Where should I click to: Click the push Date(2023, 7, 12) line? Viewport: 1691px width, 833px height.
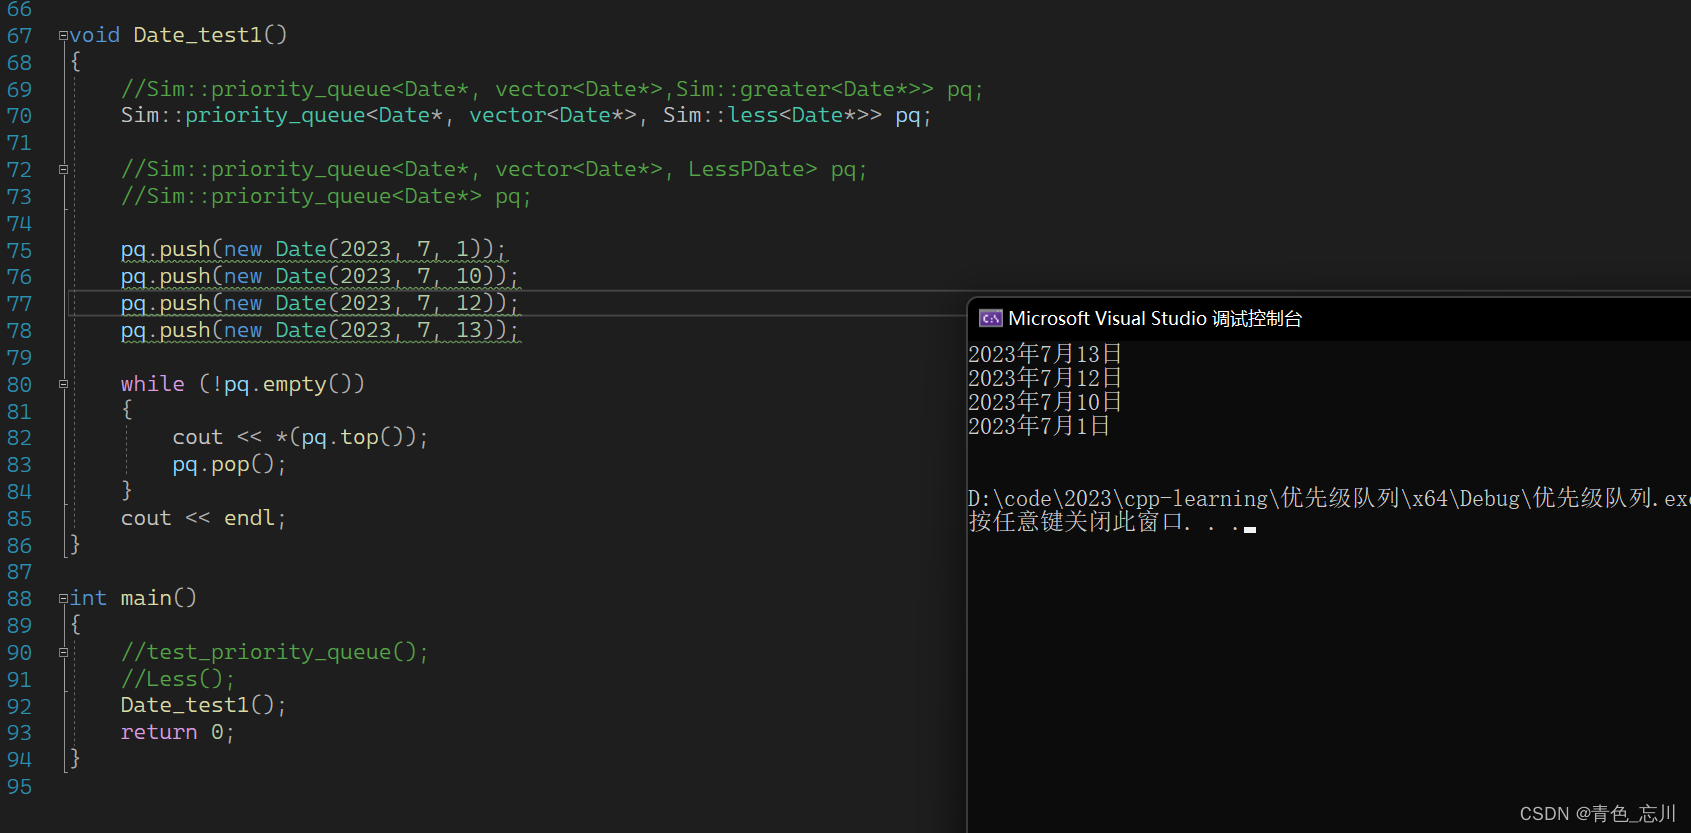[x=320, y=303]
